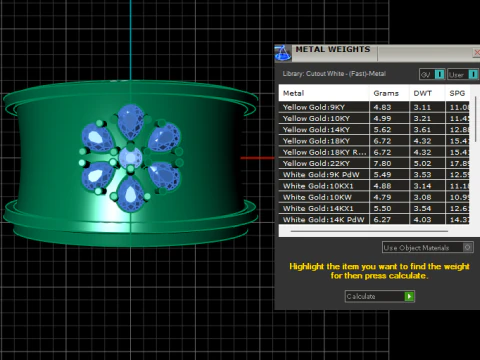The height and width of the screenshot is (360, 480).
Task: Select the White Gold:14KX1 row
Action: (374, 208)
